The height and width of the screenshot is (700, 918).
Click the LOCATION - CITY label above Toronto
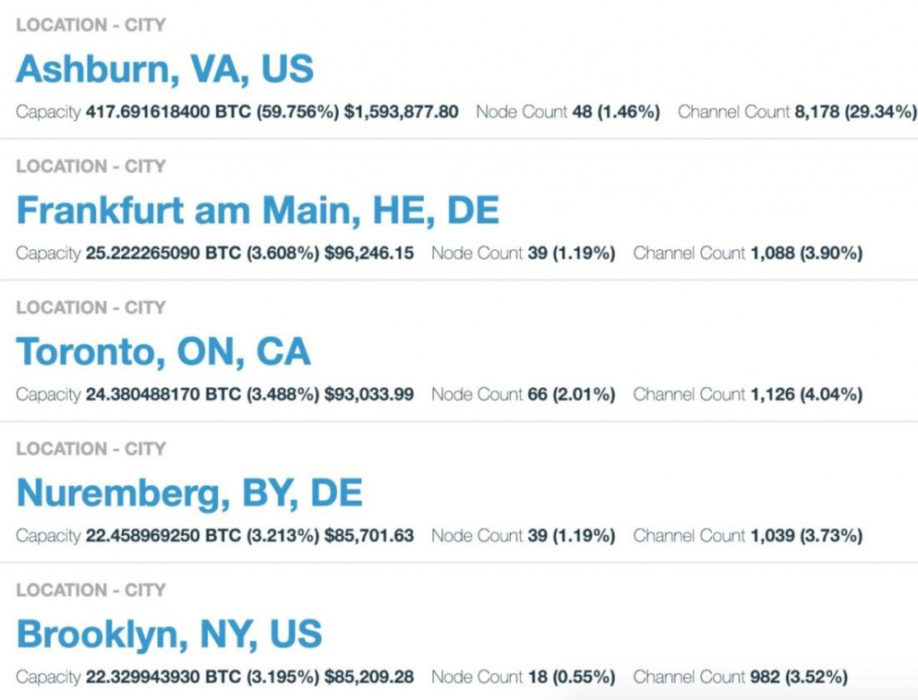[91, 308]
